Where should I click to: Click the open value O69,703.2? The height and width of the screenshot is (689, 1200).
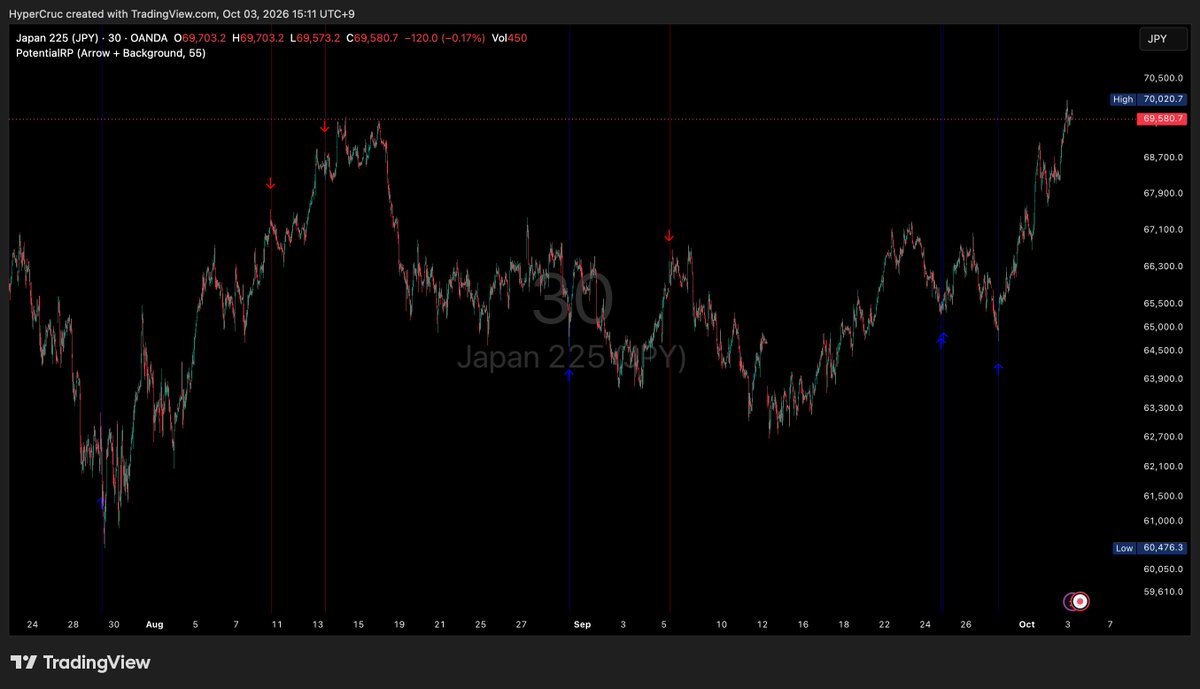pos(200,38)
